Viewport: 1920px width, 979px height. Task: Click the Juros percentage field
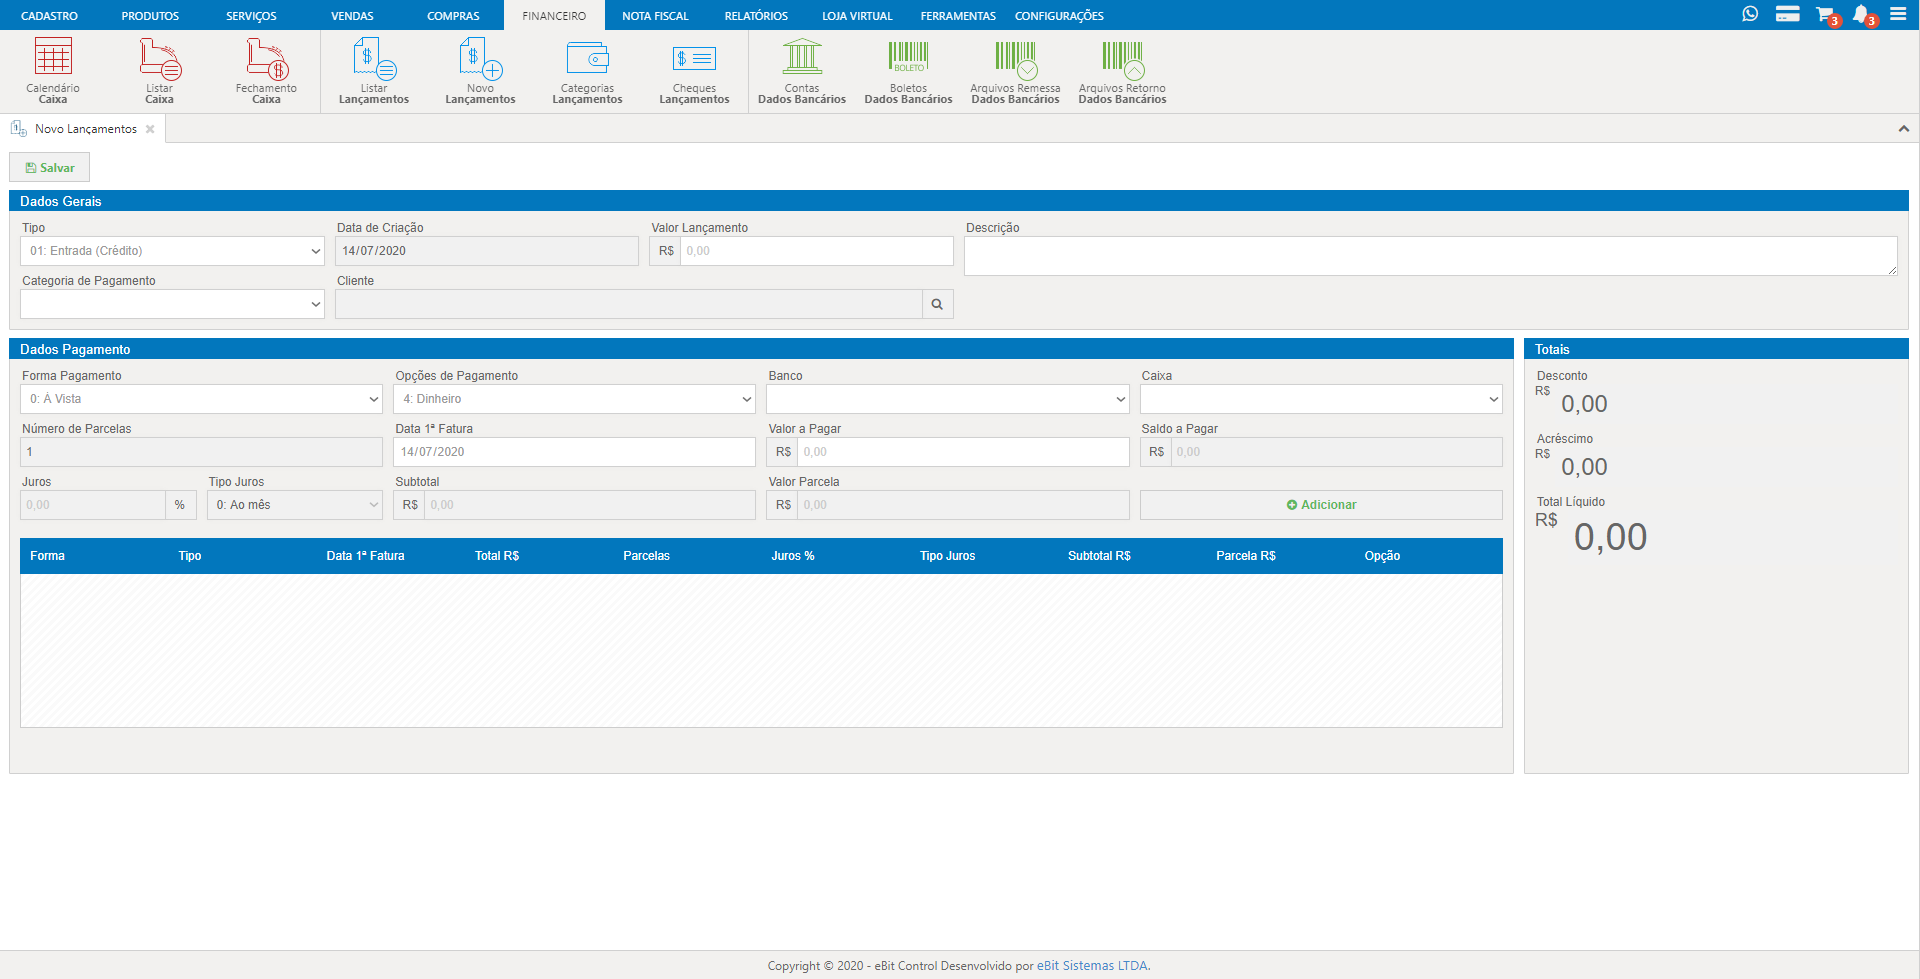(92, 505)
